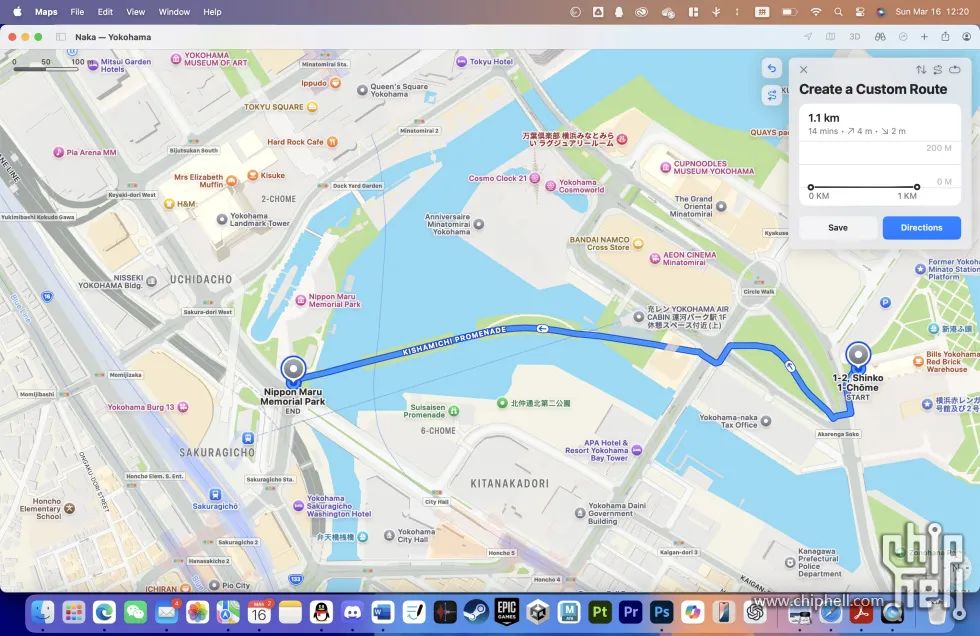The height and width of the screenshot is (636, 980).
Task: Toggle the Maps sidebar button
Action: tap(61, 37)
